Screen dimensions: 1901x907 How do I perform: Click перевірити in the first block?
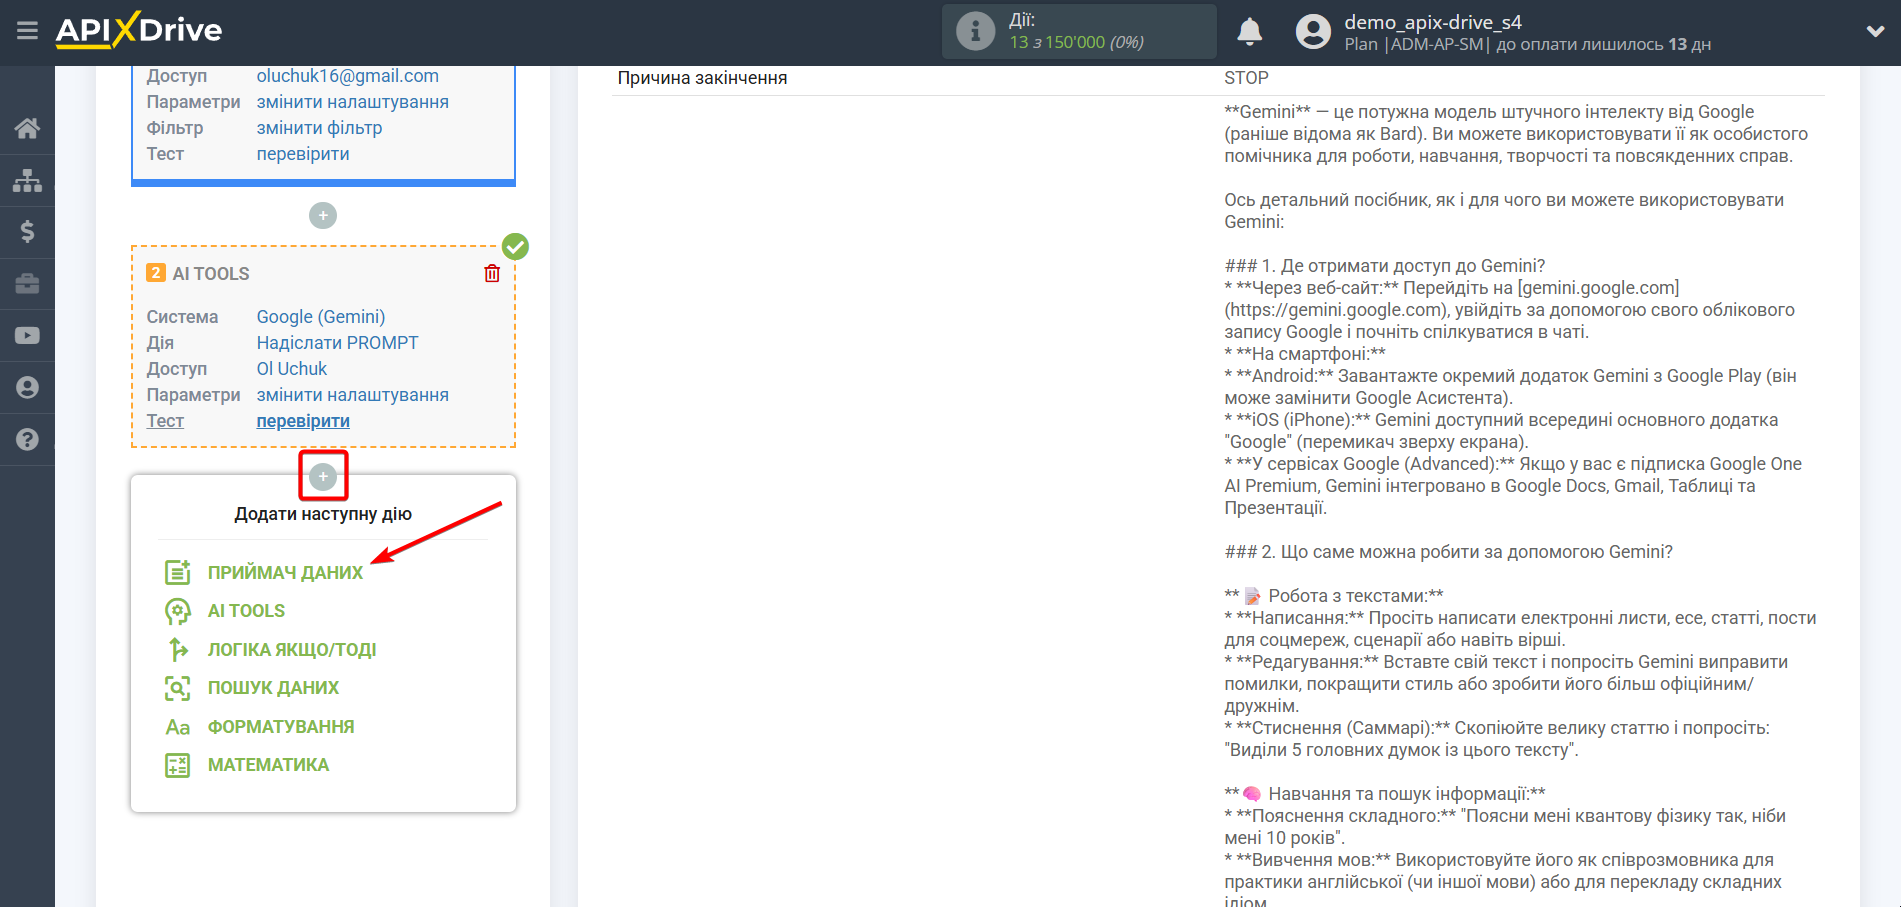coord(303,154)
